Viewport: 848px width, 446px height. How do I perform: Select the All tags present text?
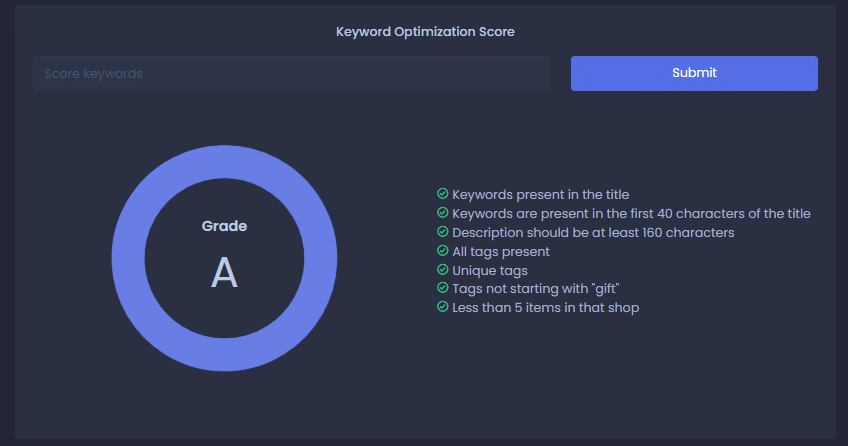click(501, 251)
